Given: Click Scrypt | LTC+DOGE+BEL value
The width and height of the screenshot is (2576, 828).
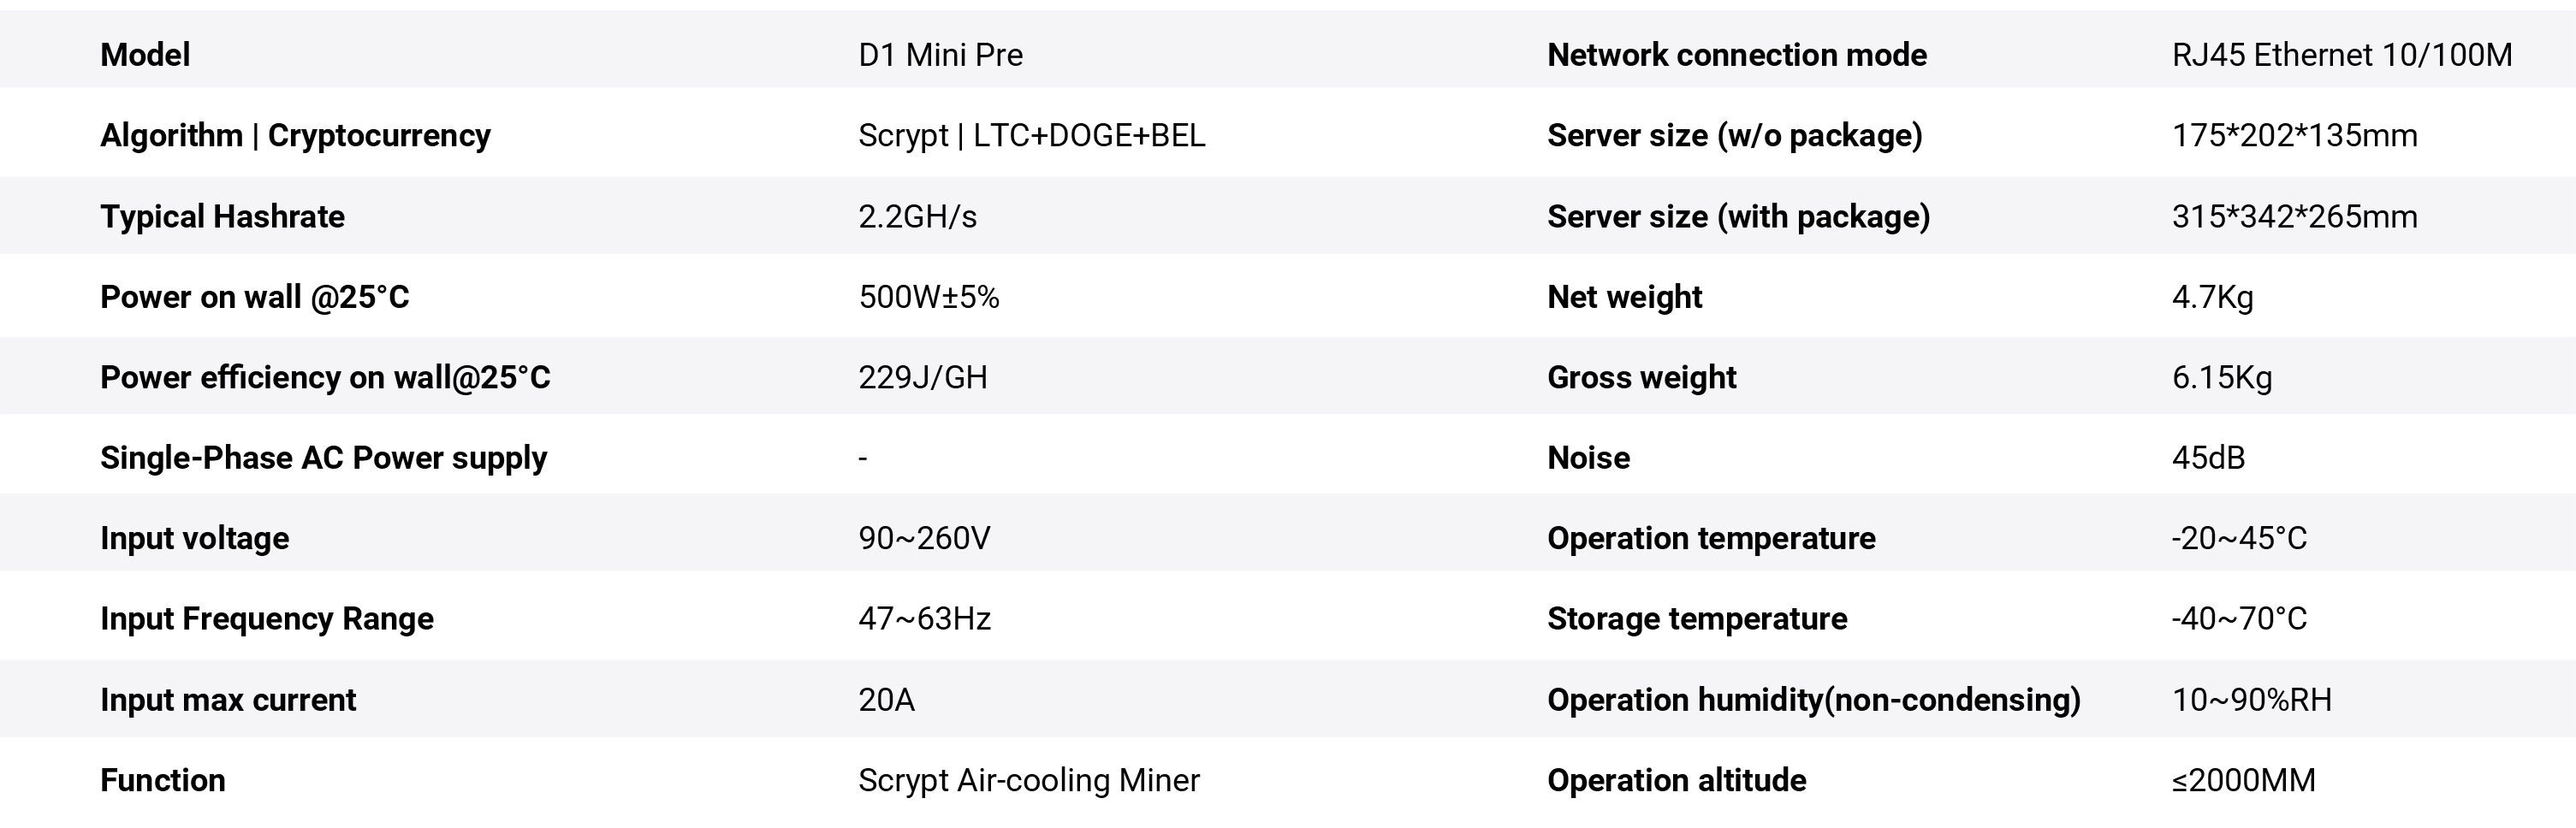Looking at the screenshot, I should coord(1031,135).
